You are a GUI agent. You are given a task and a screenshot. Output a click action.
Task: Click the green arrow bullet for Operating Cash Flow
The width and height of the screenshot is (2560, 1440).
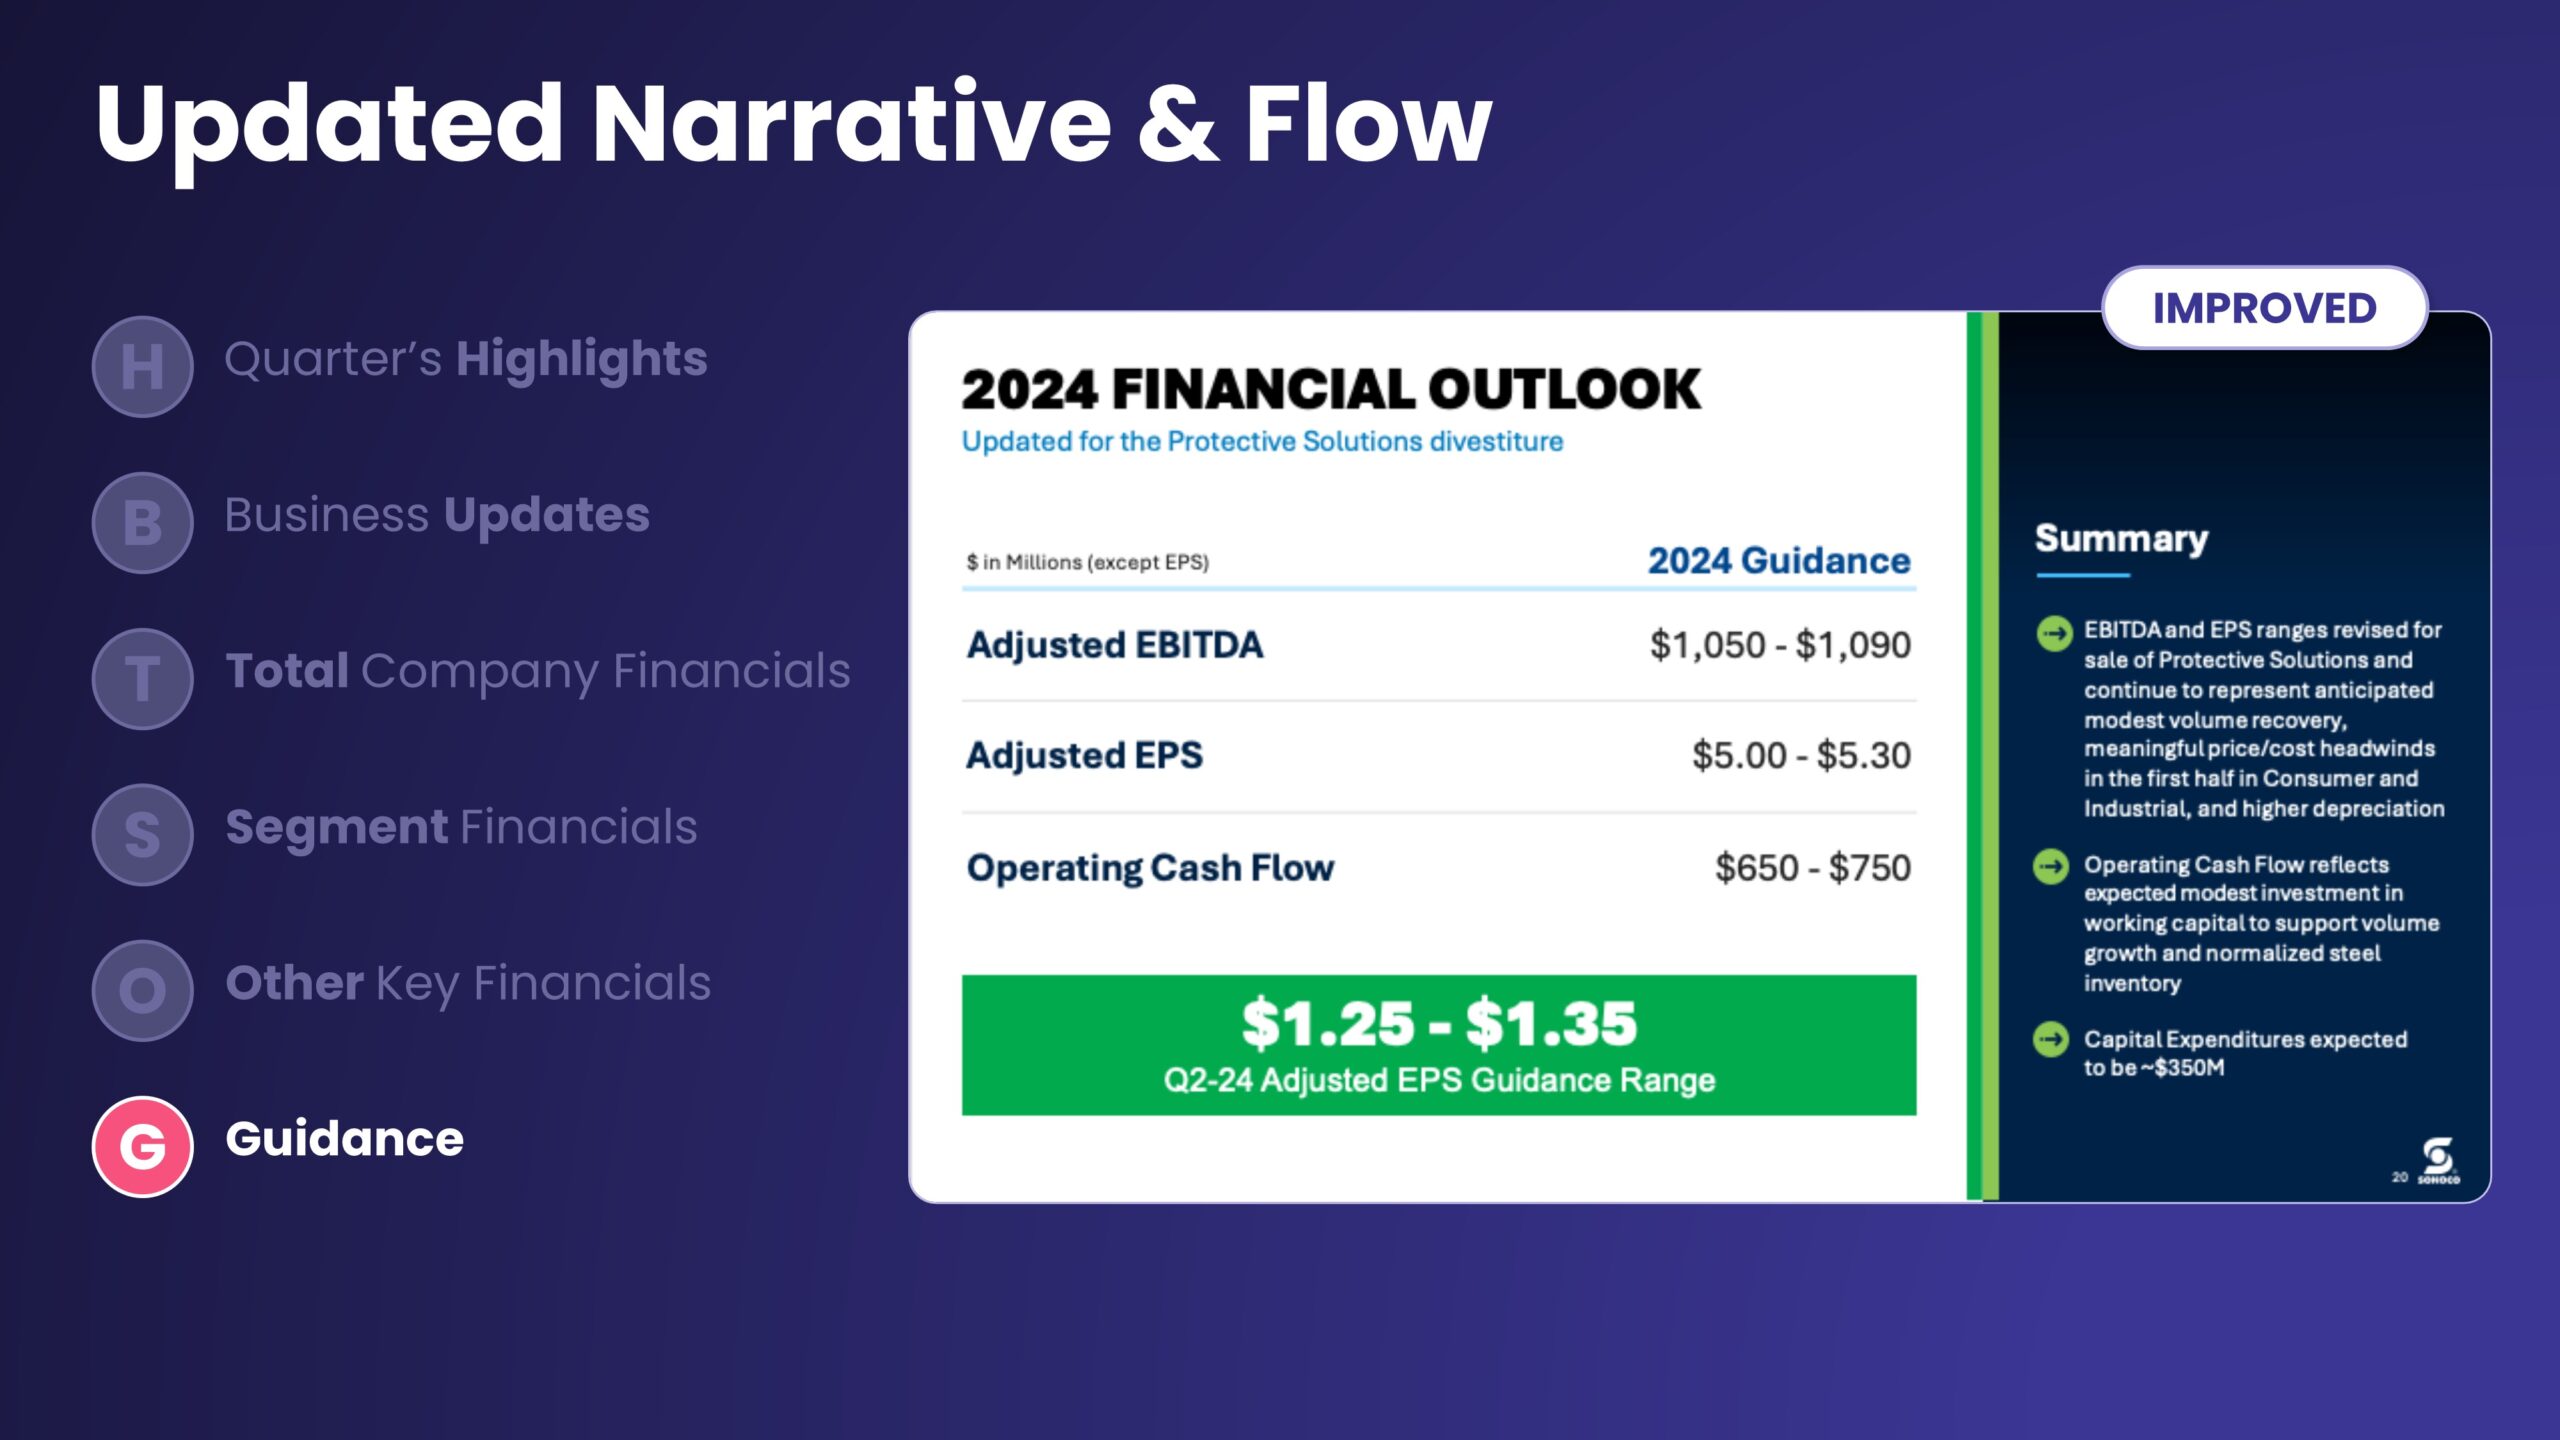pos(2051,866)
